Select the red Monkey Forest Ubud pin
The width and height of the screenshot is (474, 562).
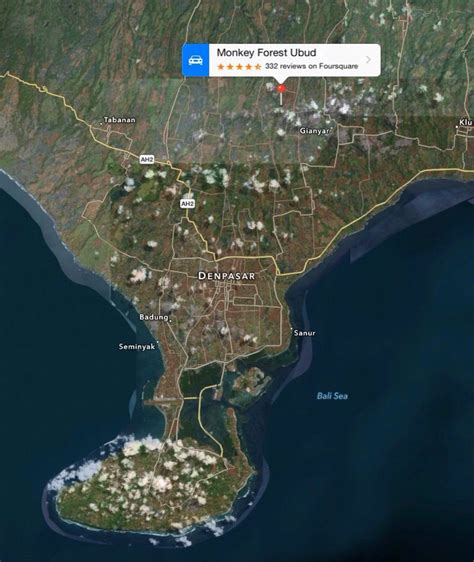pos(281,88)
